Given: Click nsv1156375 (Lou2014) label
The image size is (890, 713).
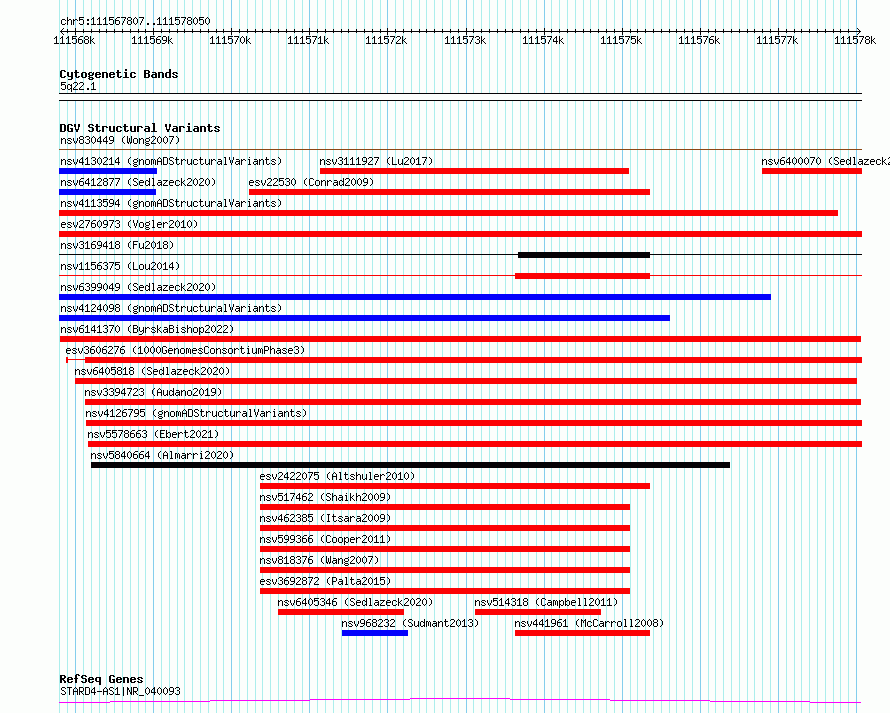Looking at the screenshot, I should pyautogui.click(x=120, y=266).
